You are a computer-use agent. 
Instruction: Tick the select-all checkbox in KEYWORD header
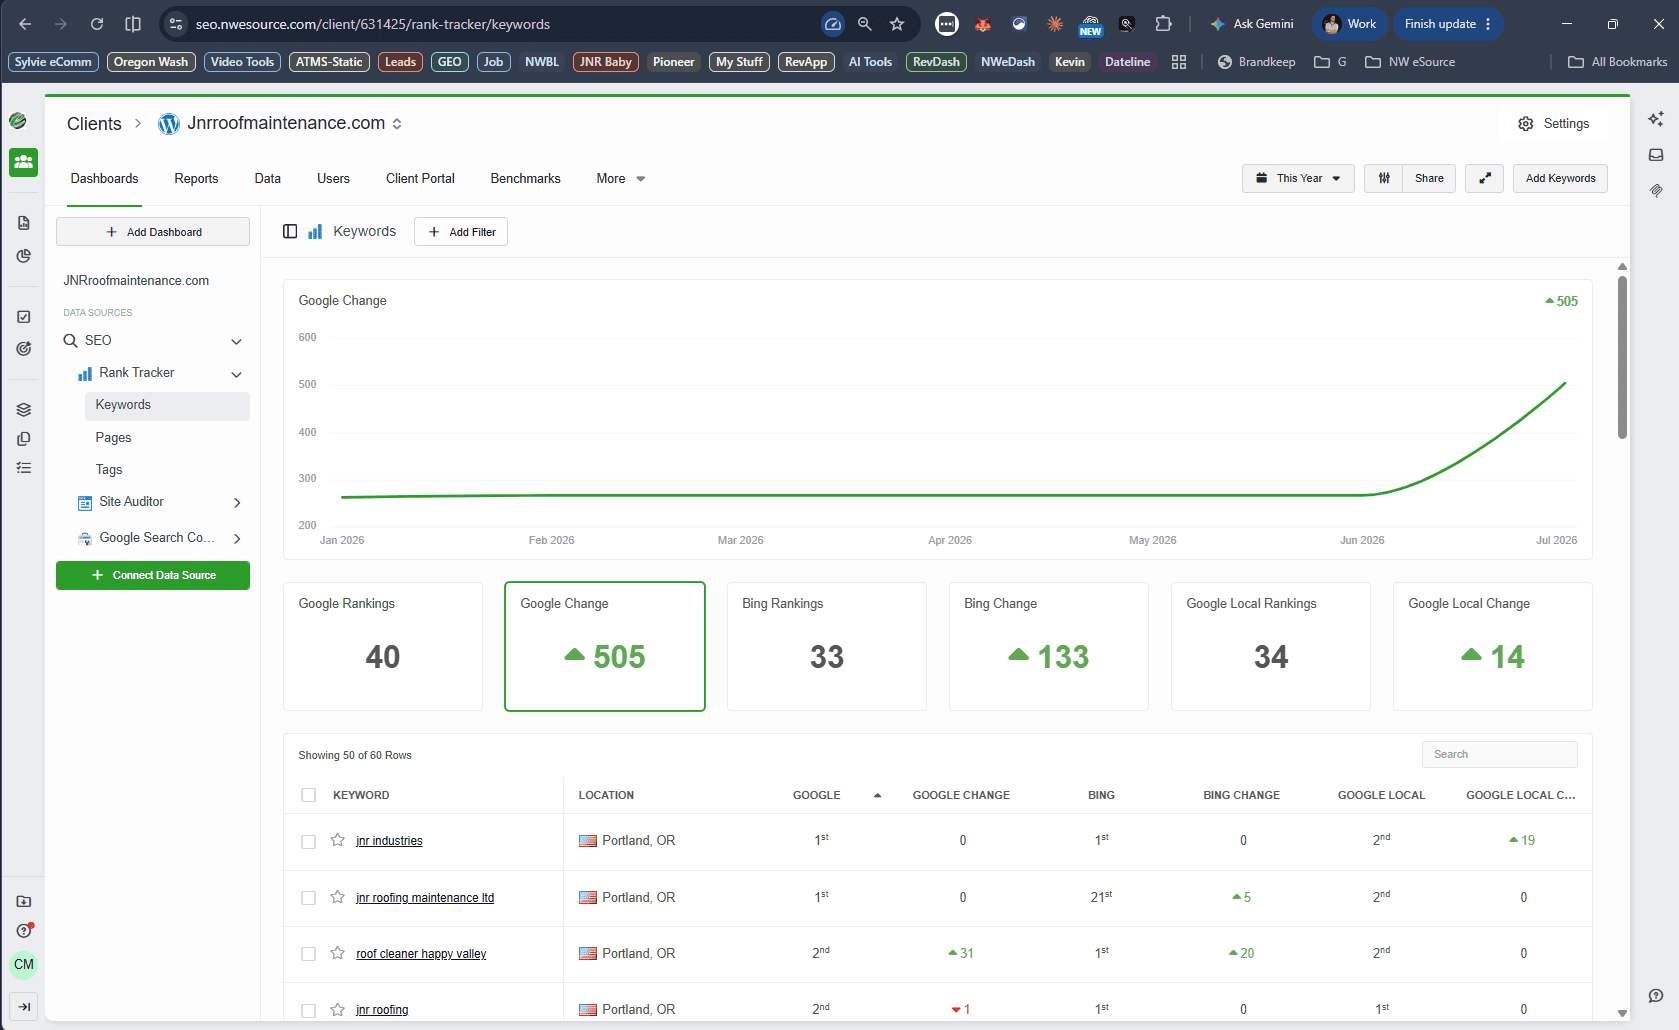pos(308,795)
